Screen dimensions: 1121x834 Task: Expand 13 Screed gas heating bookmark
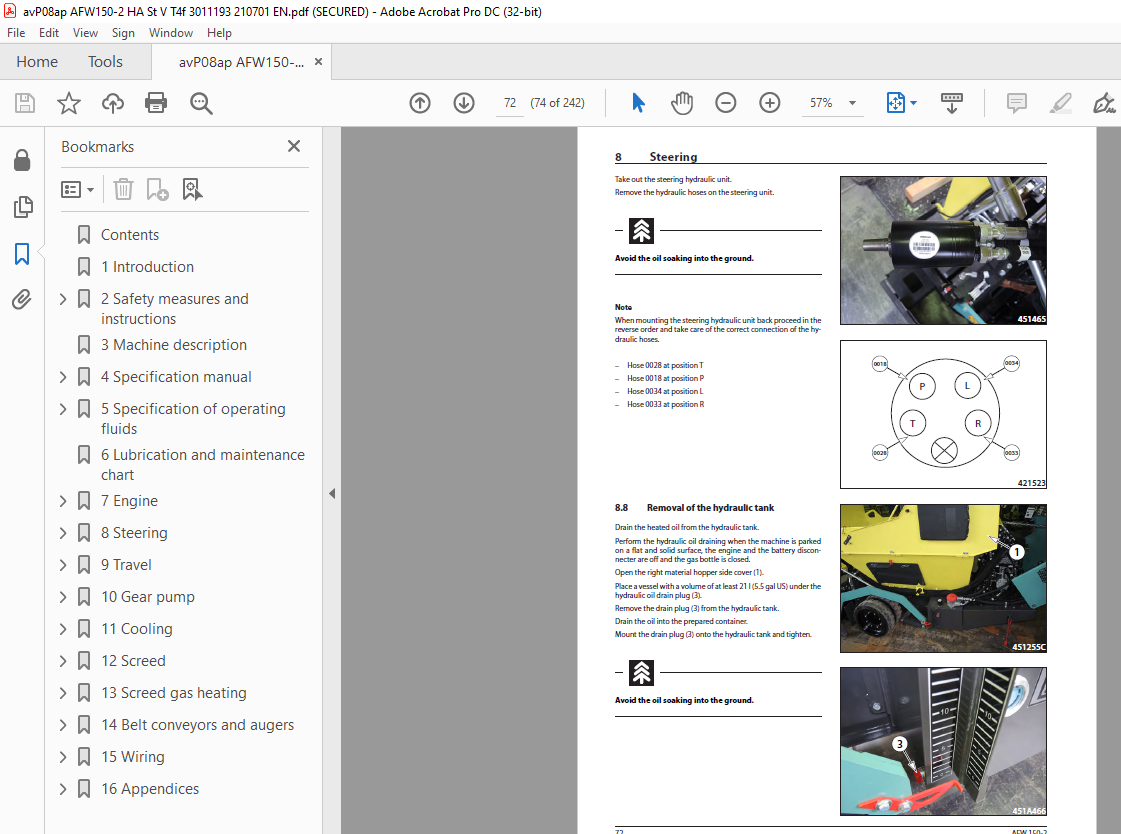pyautogui.click(x=63, y=692)
